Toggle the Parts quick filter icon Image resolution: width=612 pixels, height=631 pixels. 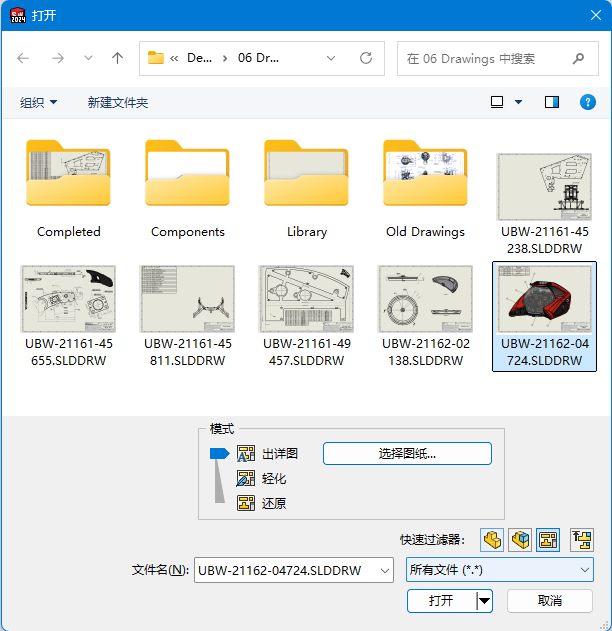(x=491, y=540)
